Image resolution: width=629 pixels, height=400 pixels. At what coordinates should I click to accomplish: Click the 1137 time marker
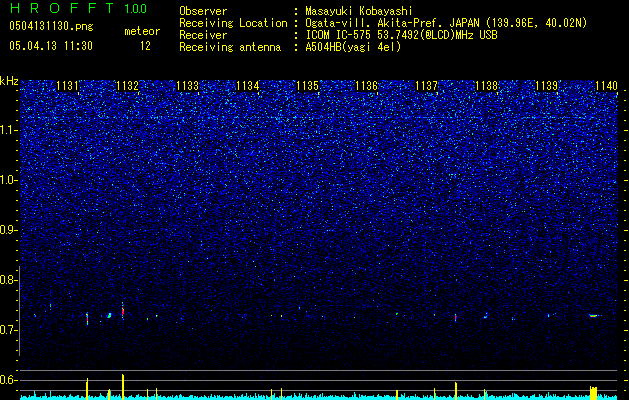tap(426, 86)
